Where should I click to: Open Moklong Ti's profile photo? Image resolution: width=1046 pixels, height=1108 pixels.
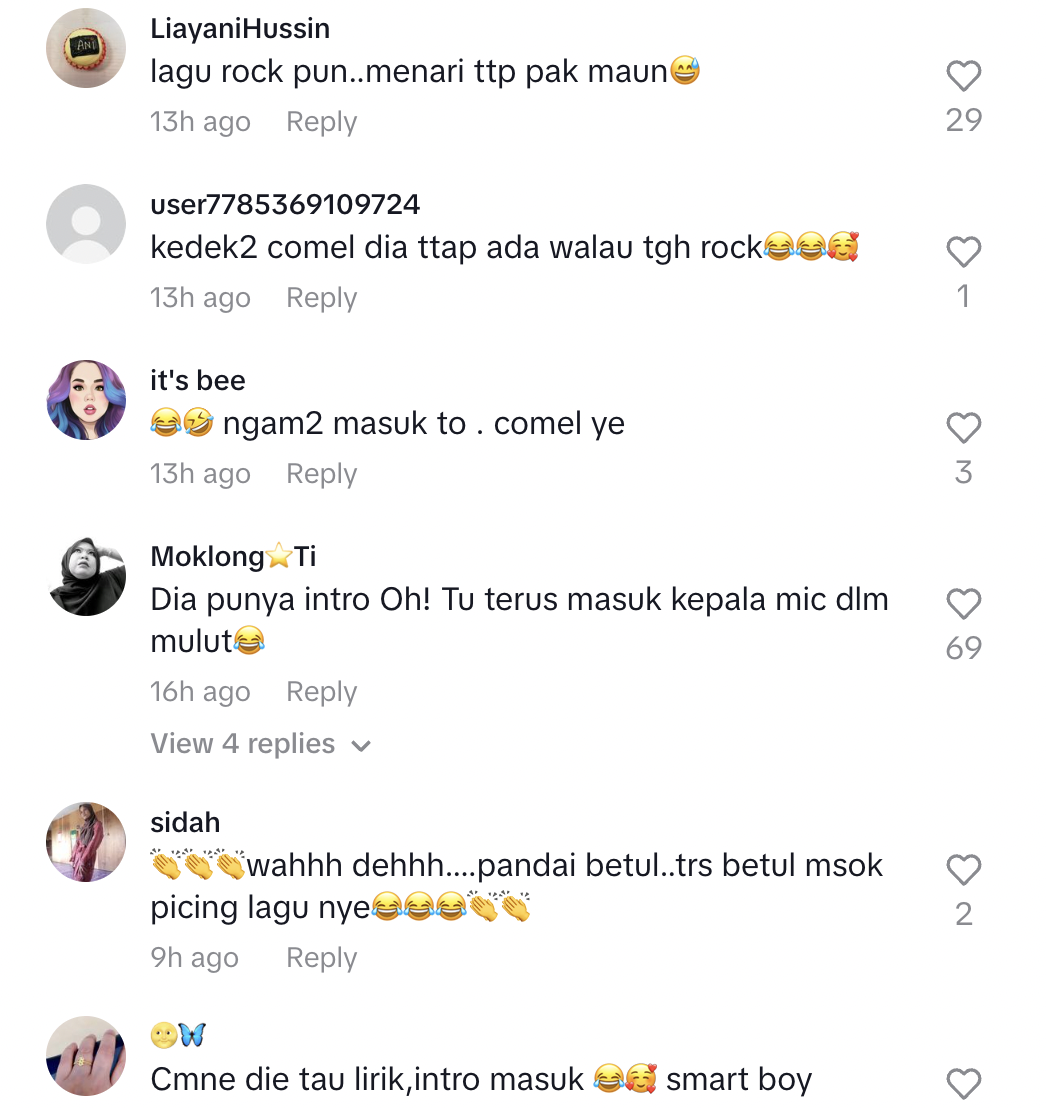87,576
